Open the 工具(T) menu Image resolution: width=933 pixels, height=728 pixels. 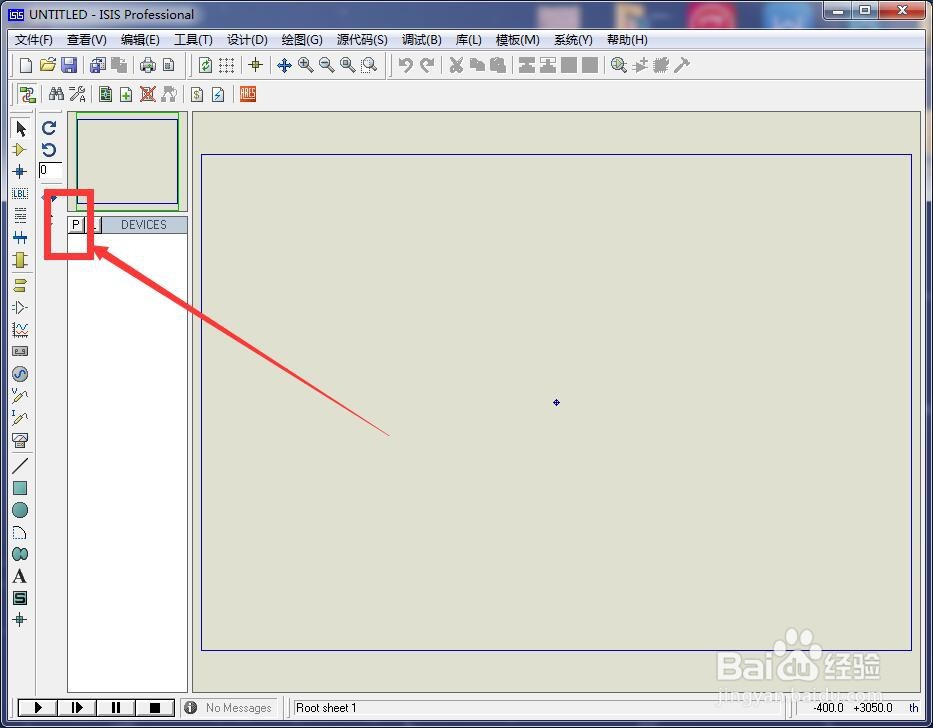coord(193,40)
